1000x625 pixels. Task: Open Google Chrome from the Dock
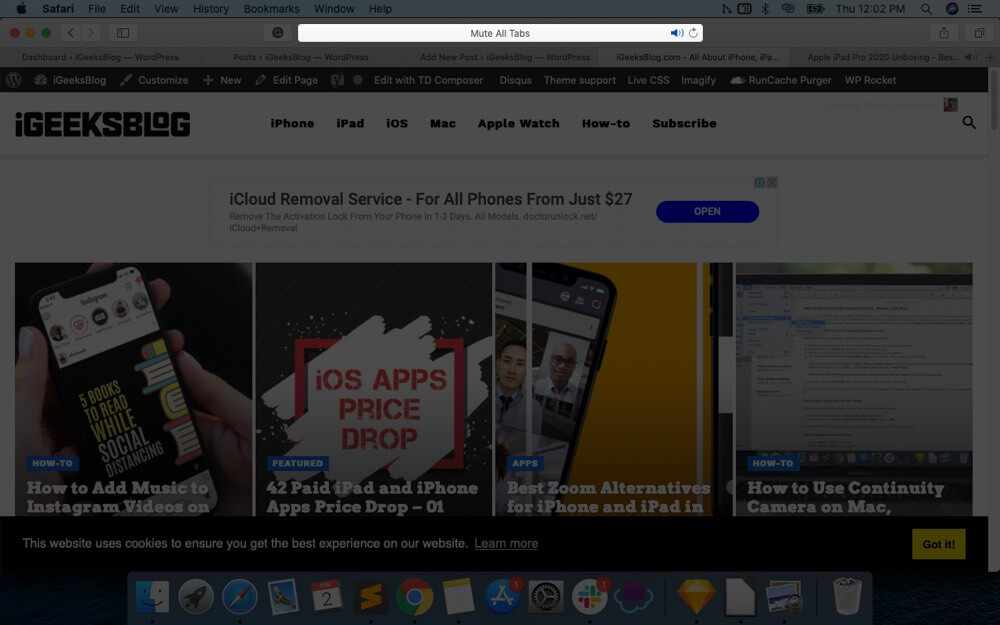pos(415,597)
